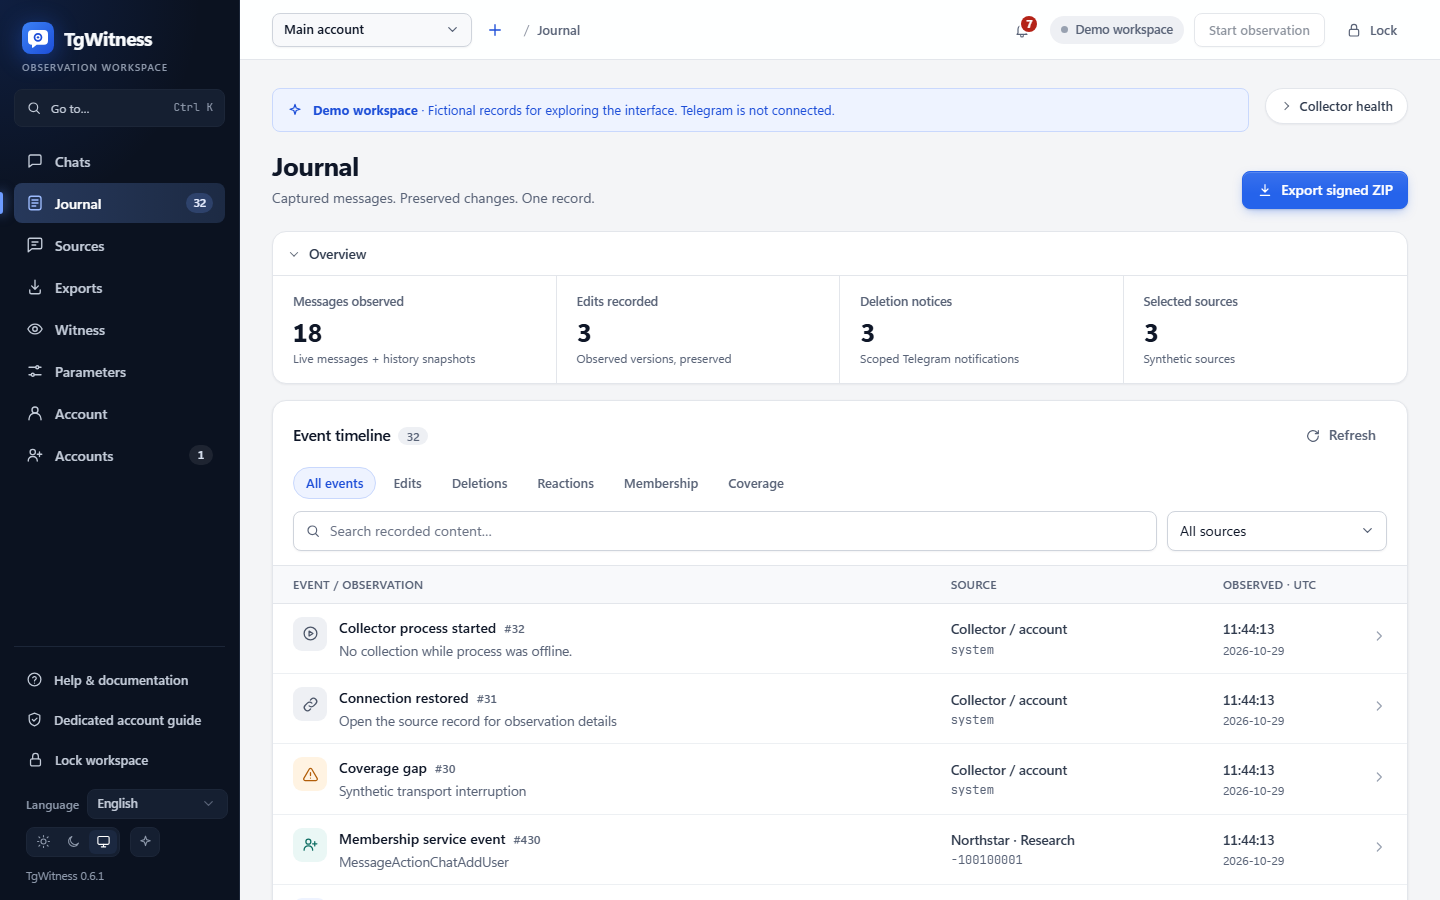Viewport: 1440px width, 900px height.
Task: Expand the Connection restored #31 row chevron
Action: click(1379, 706)
